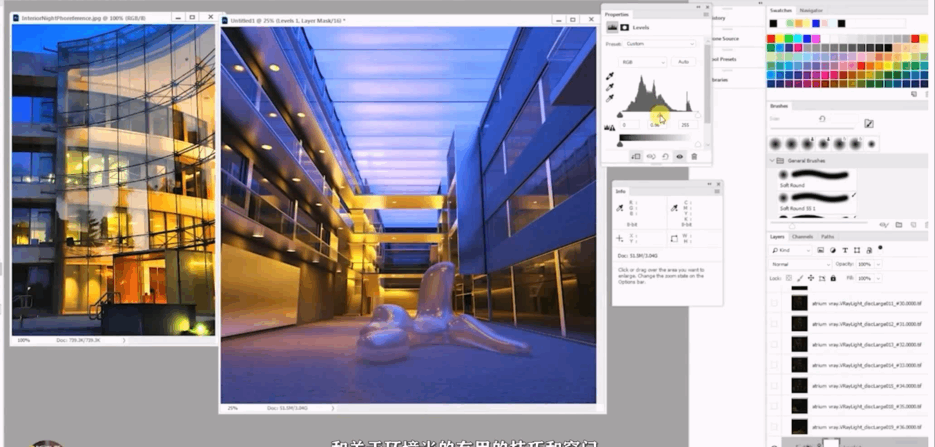Click the Levels shadow input black slider

point(620,115)
